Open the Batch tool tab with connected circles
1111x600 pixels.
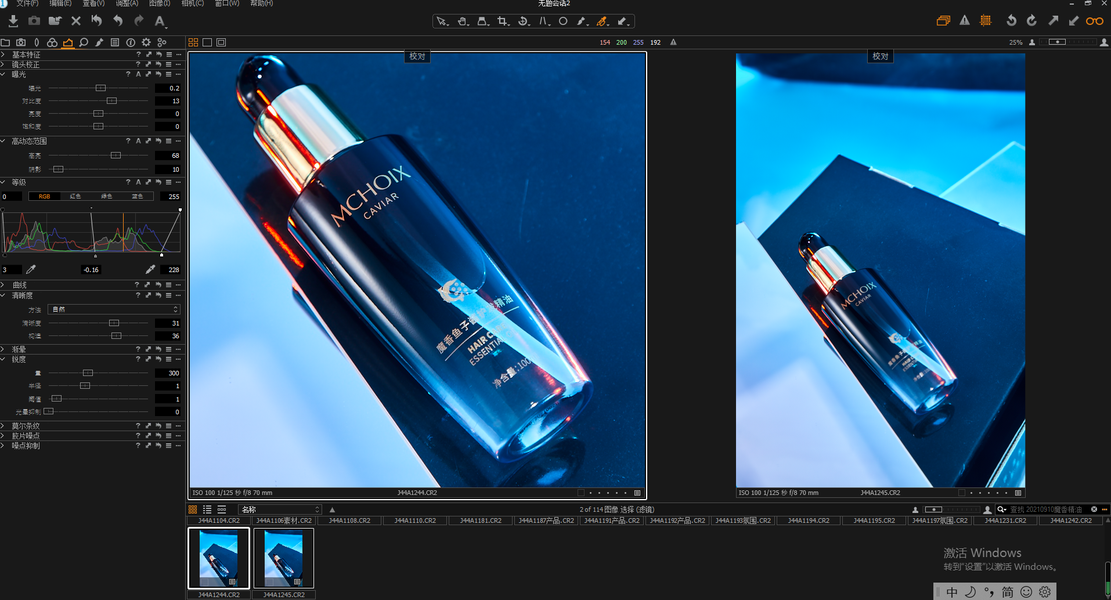tap(162, 43)
